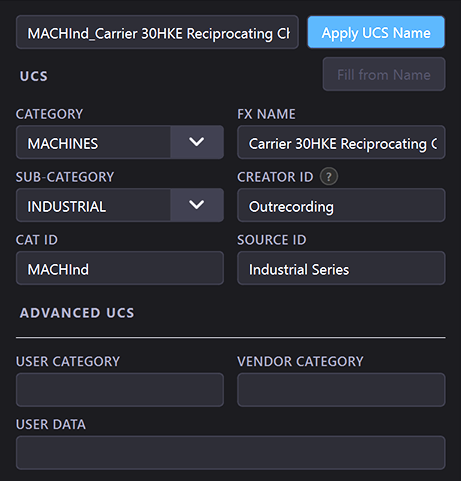Screen dimensions: 461x481
Task: Click the UCS section heading
Action: 34,76
